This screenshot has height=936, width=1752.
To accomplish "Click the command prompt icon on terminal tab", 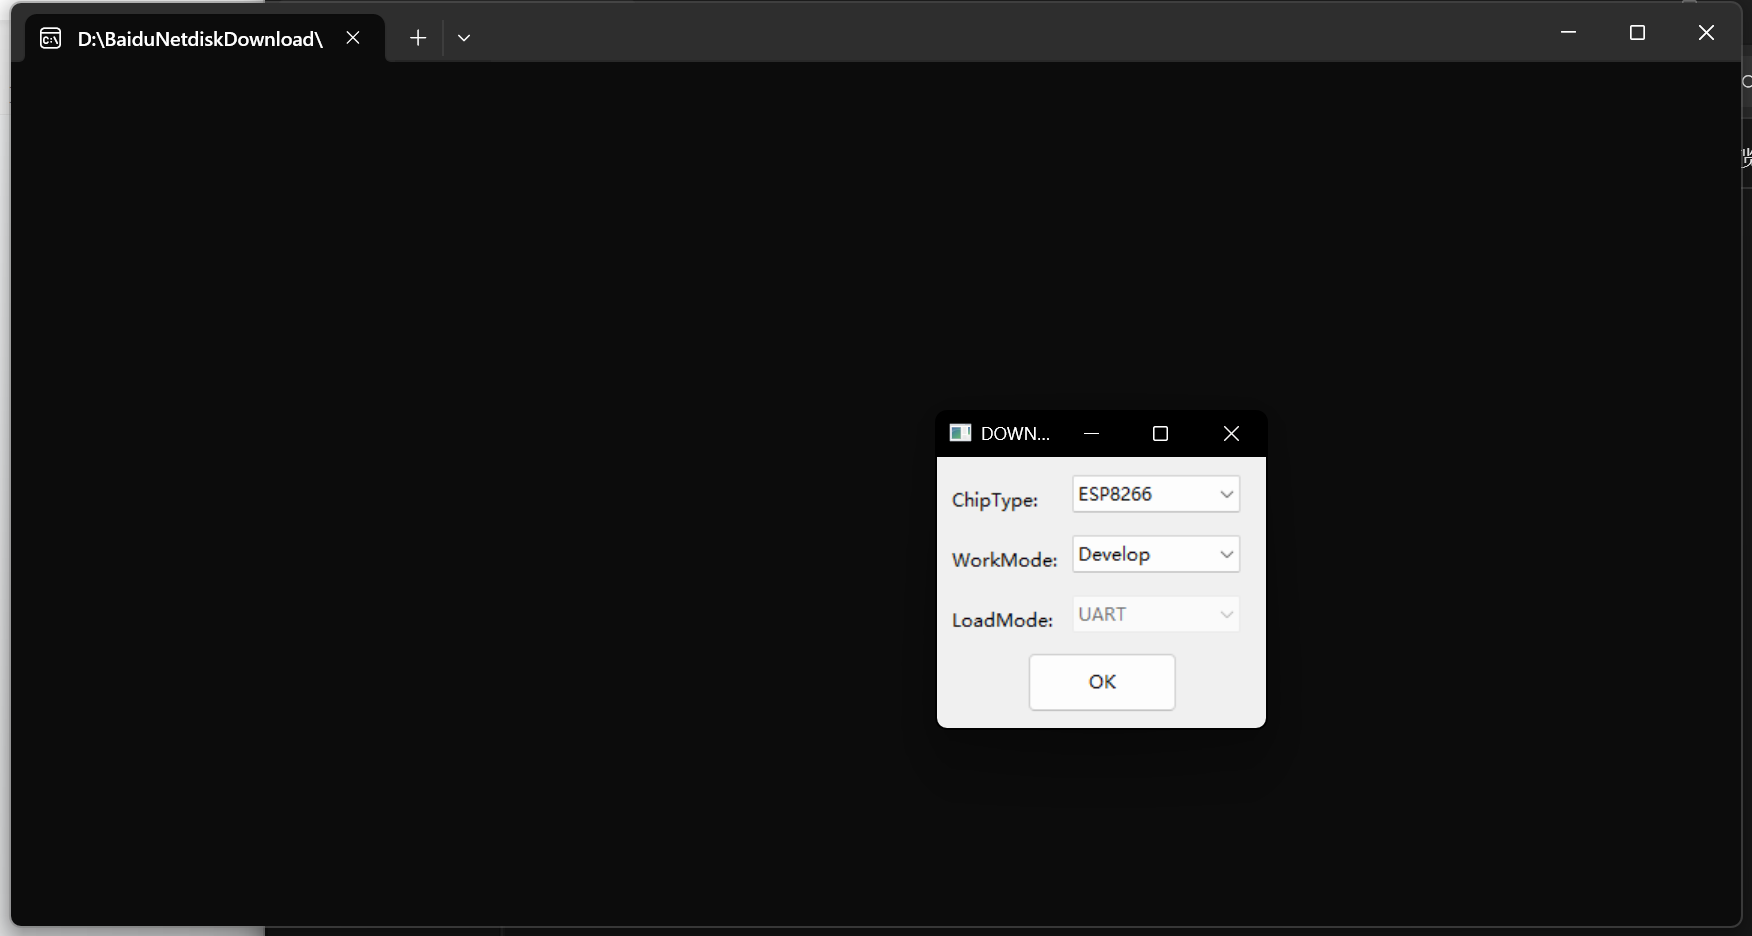I will click(x=50, y=39).
